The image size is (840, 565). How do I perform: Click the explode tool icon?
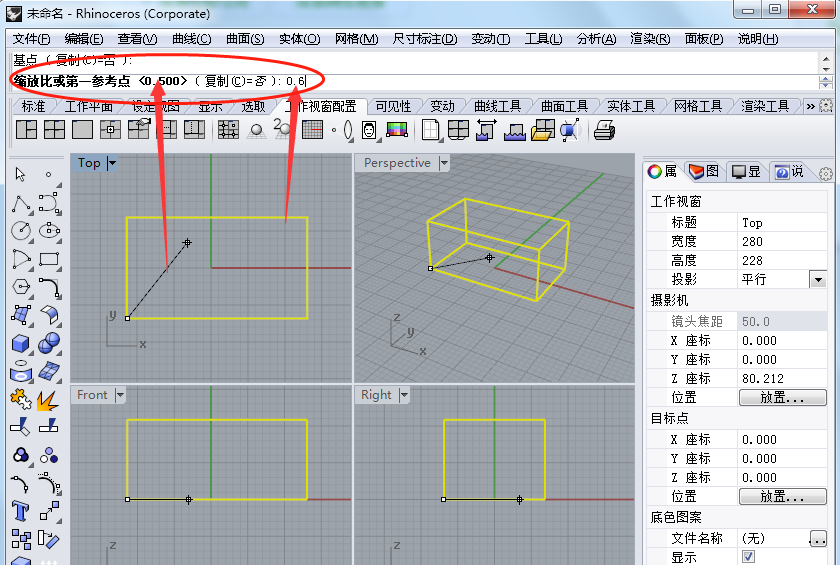coord(48,400)
